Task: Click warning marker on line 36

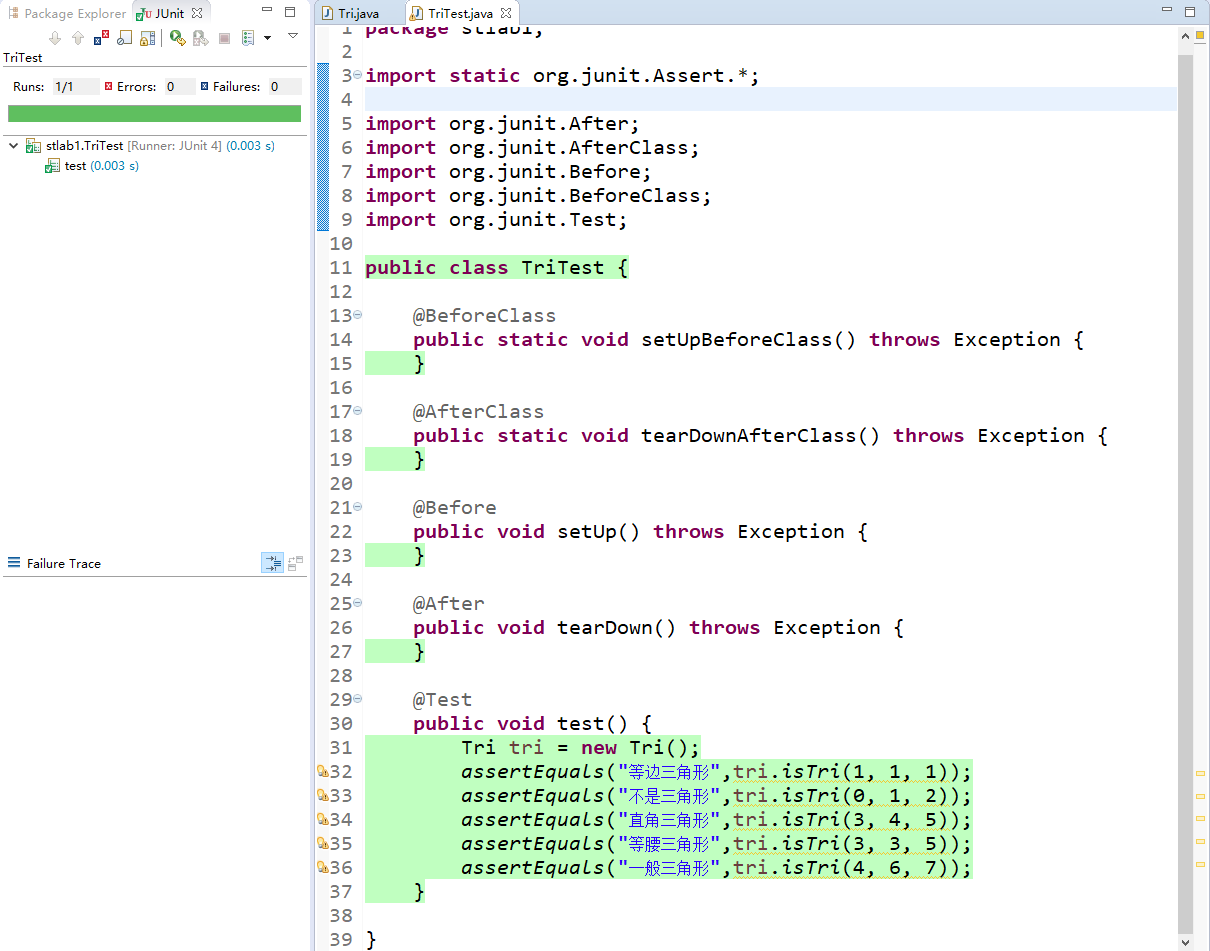Action: (322, 867)
